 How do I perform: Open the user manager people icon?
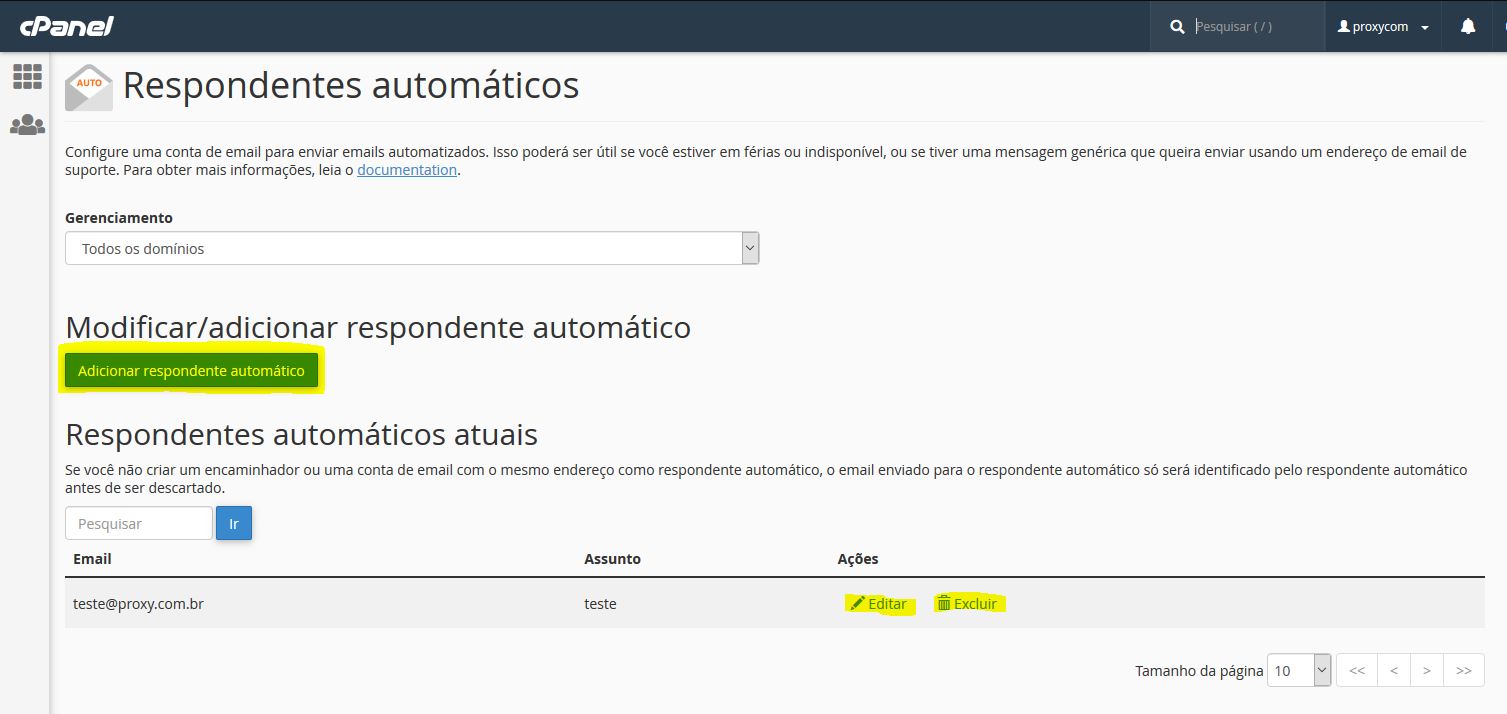pyautogui.click(x=27, y=125)
